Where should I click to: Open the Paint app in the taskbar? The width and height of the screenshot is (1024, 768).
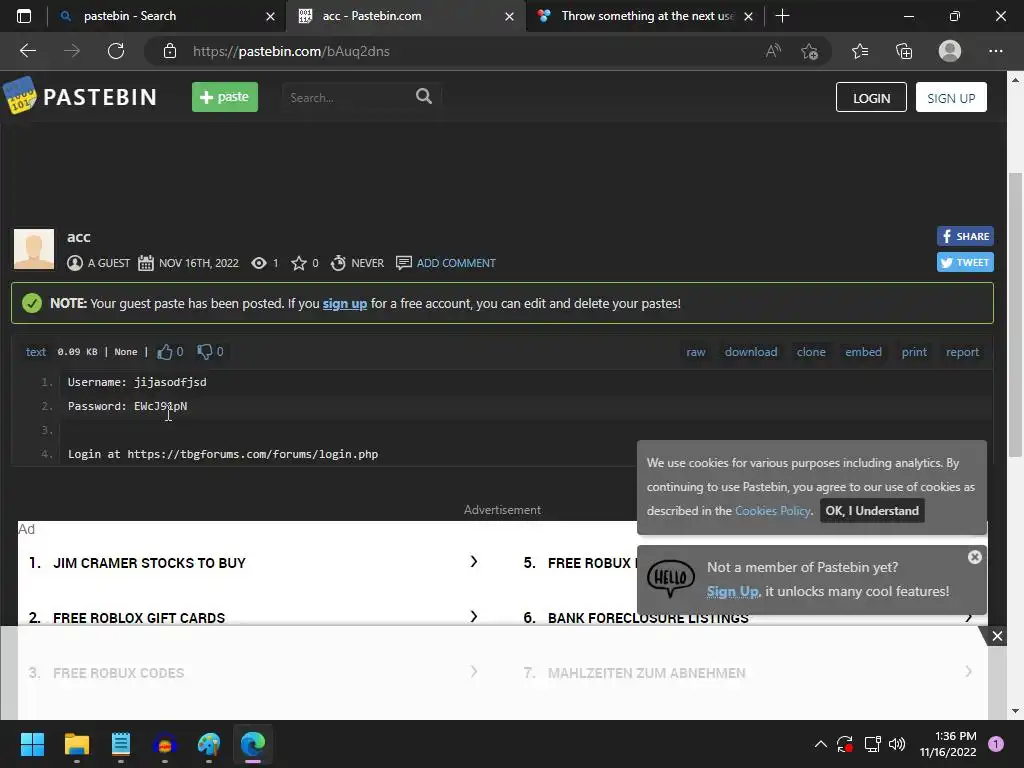pyautogui.click(x=209, y=744)
